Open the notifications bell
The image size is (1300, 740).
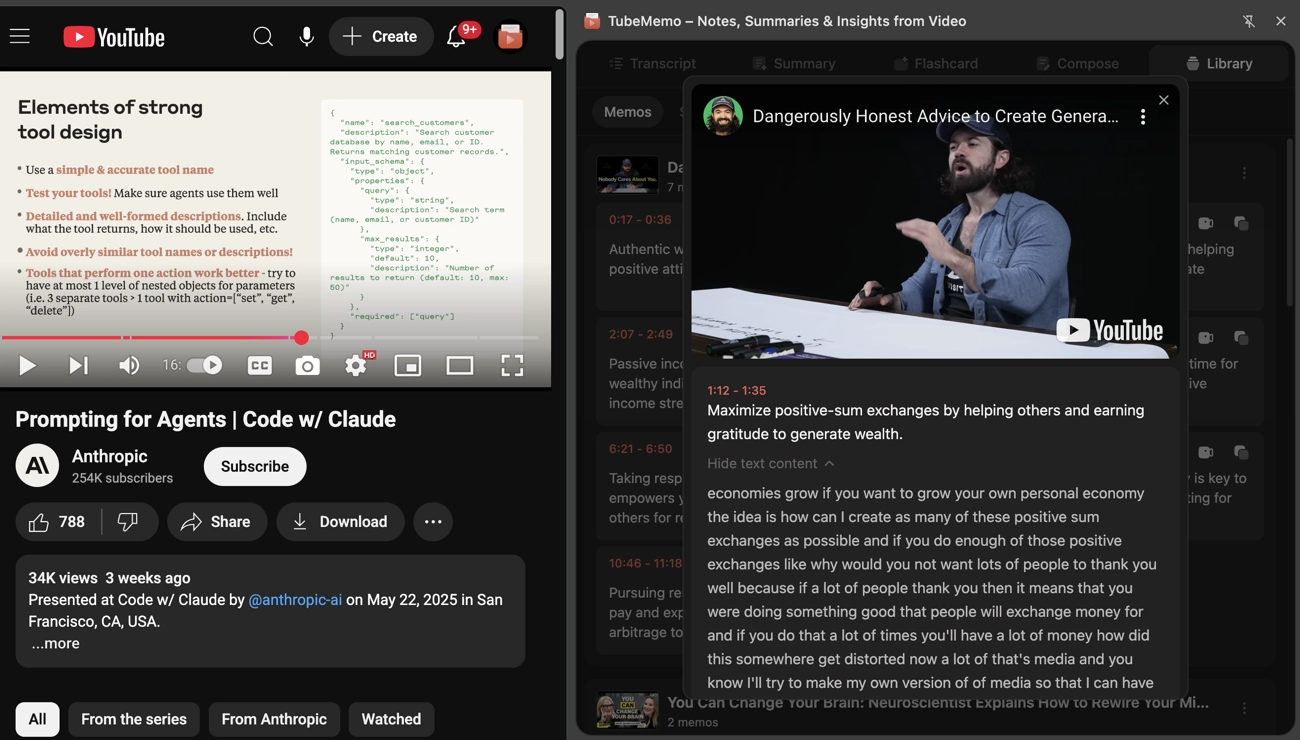456,37
